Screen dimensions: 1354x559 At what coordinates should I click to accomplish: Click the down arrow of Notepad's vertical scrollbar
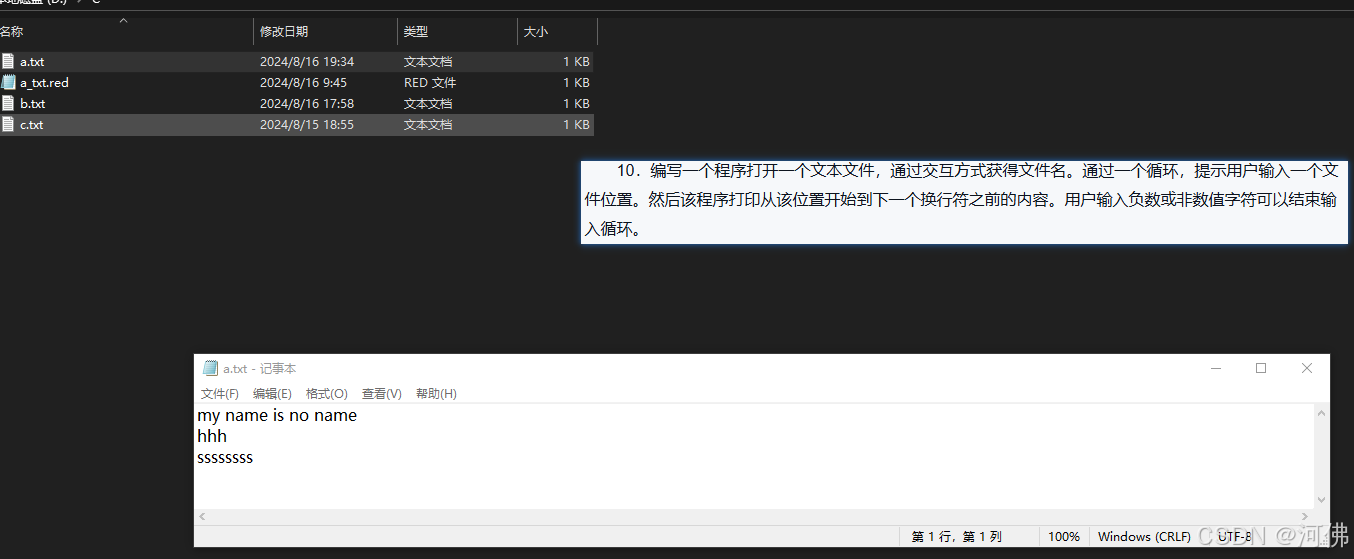click(x=1322, y=500)
